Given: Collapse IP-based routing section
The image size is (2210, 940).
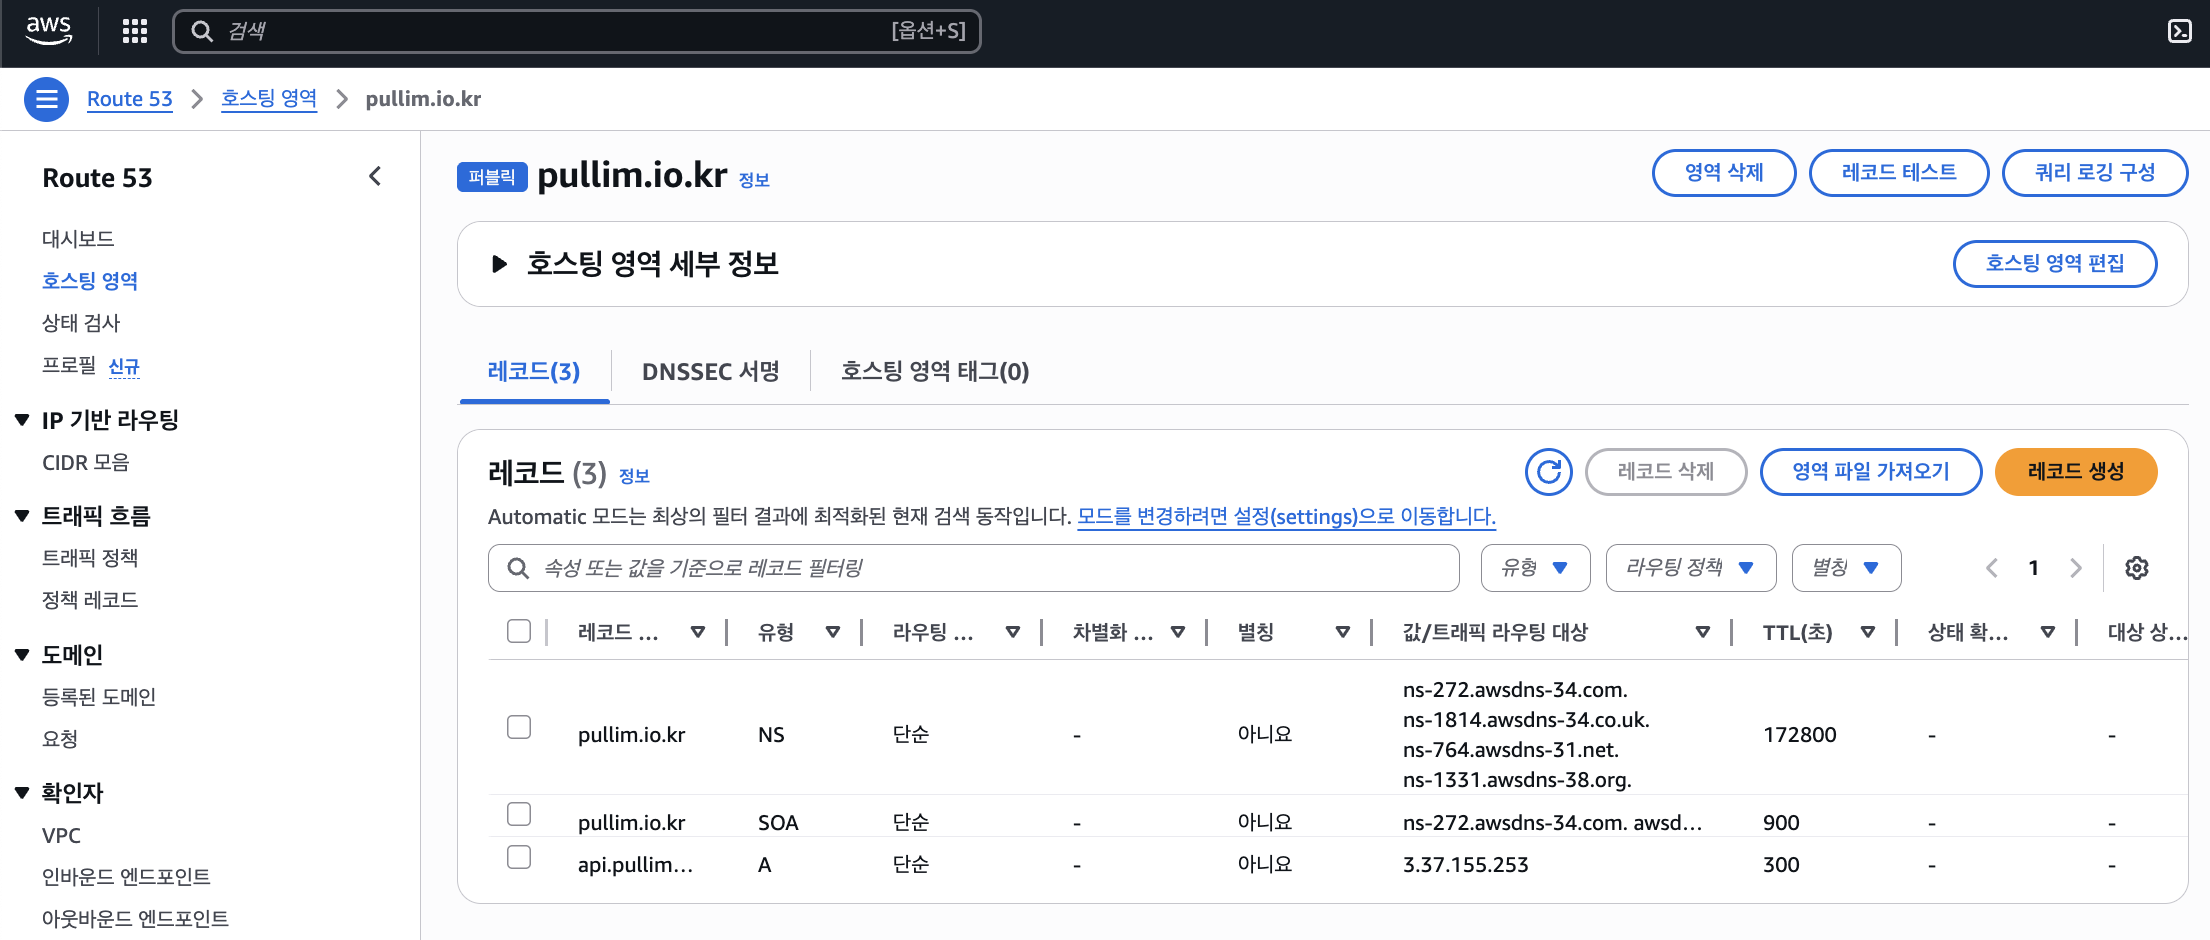Looking at the screenshot, I should pyautogui.click(x=22, y=420).
